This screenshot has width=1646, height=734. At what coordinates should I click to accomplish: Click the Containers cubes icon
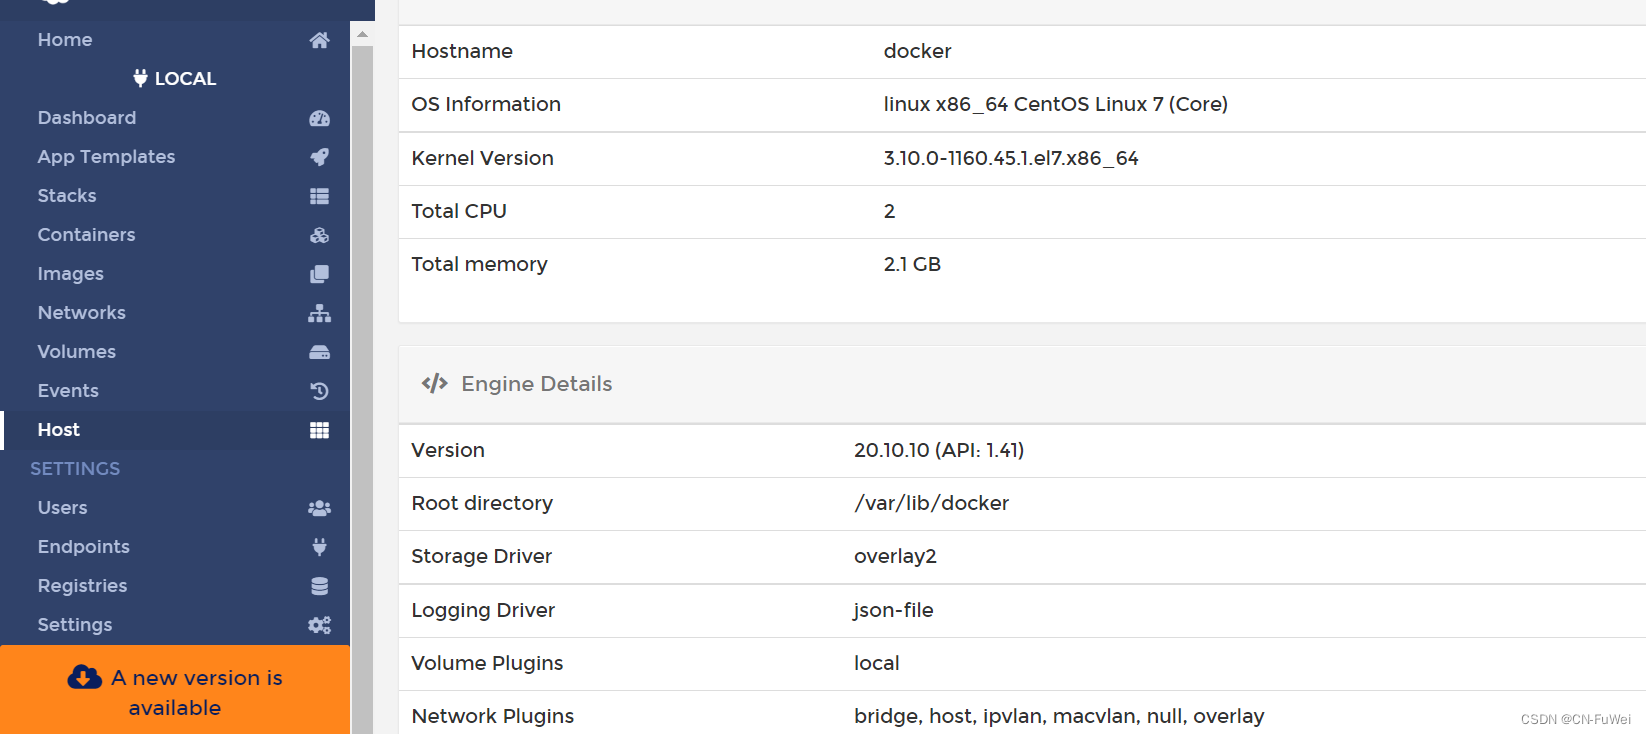click(x=319, y=235)
